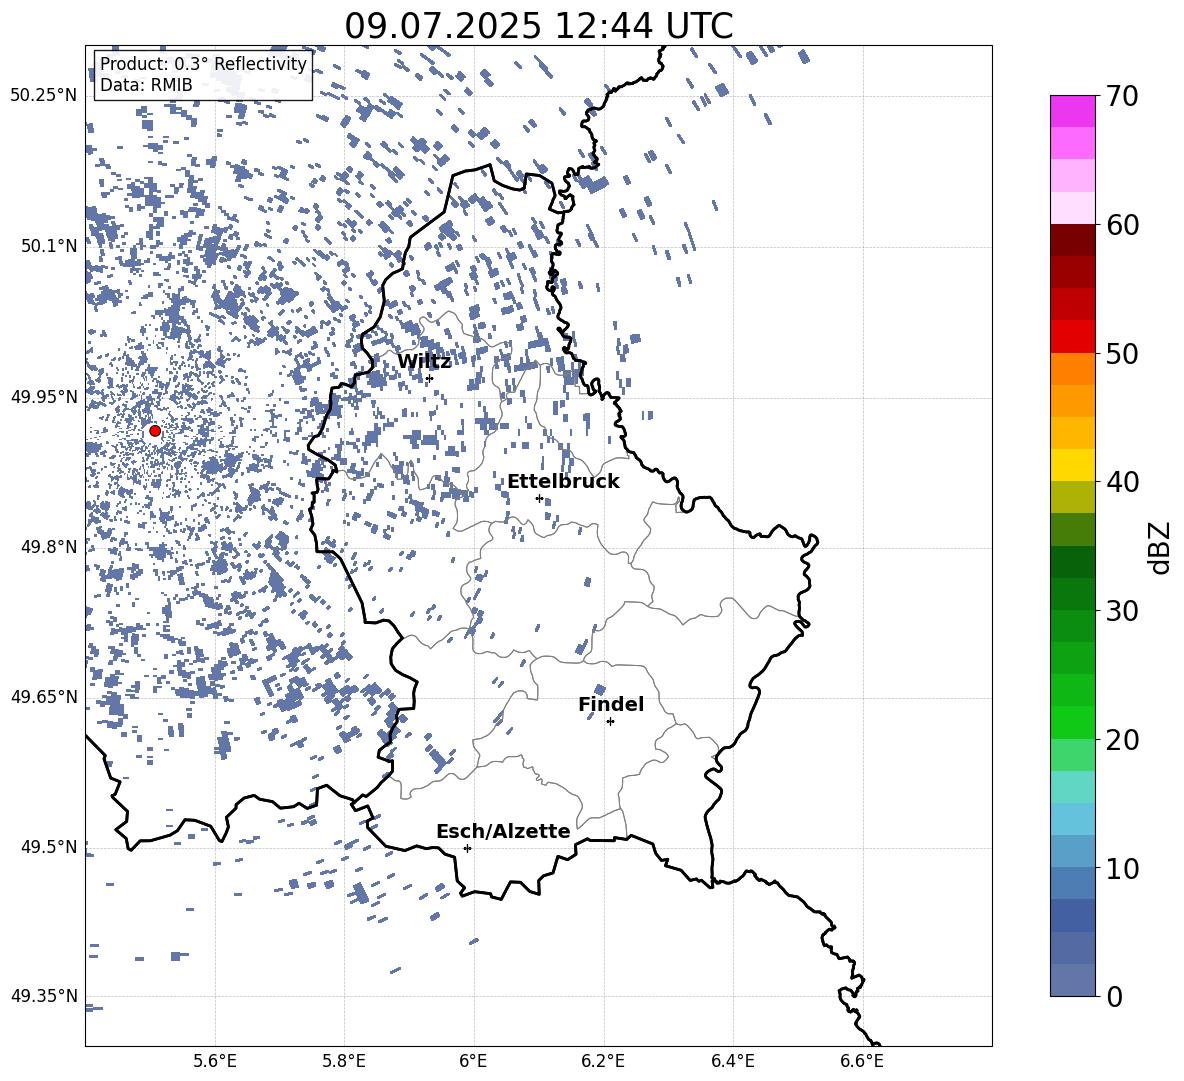Click the title 09.07.2025 12:44 UTC
This screenshot has width=1184, height=1081.
(x=539, y=26)
